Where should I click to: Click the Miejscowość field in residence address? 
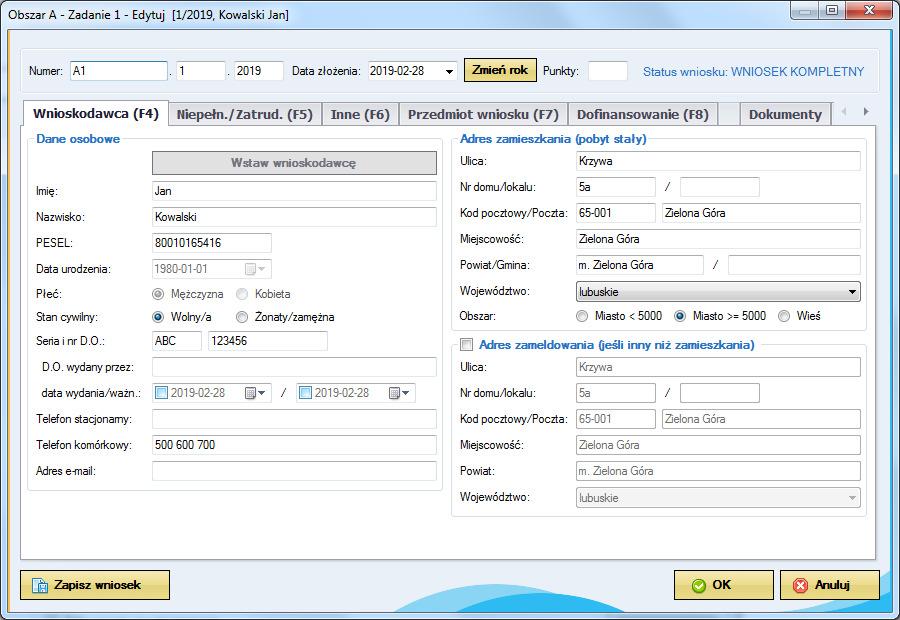pos(718,239)
